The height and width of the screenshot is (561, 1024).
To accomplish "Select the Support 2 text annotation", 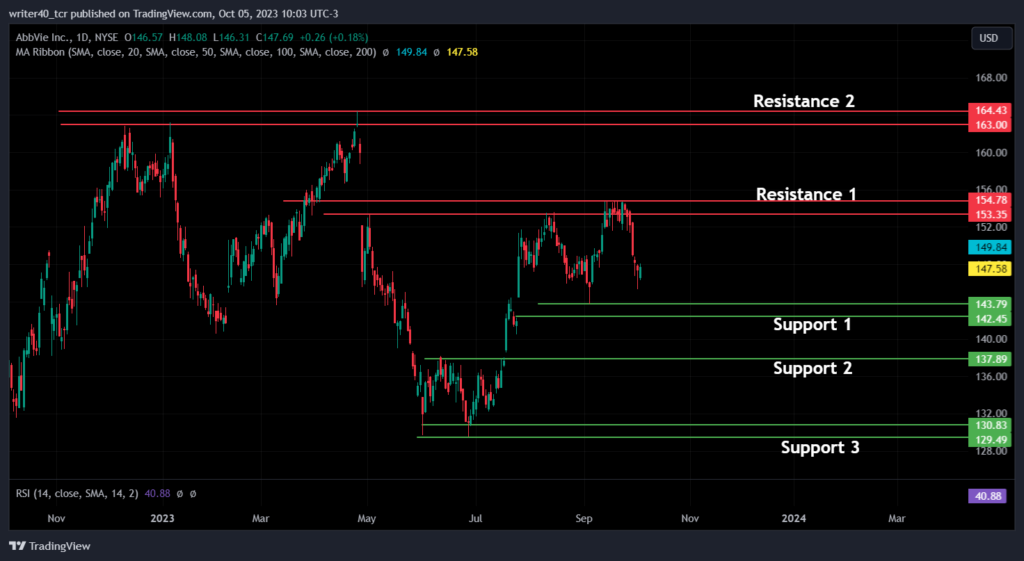I will pyautogui.click(x=812, y=368).
